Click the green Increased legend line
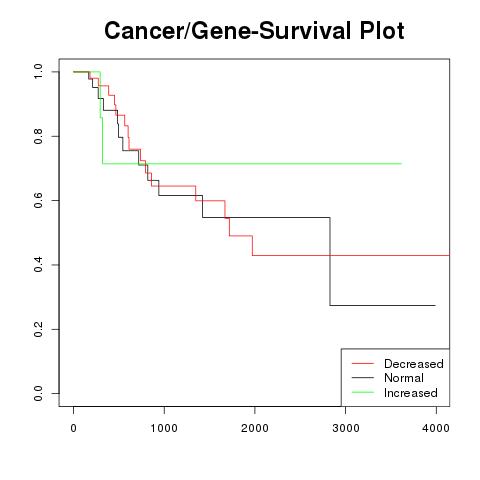 tap(363, 392)
